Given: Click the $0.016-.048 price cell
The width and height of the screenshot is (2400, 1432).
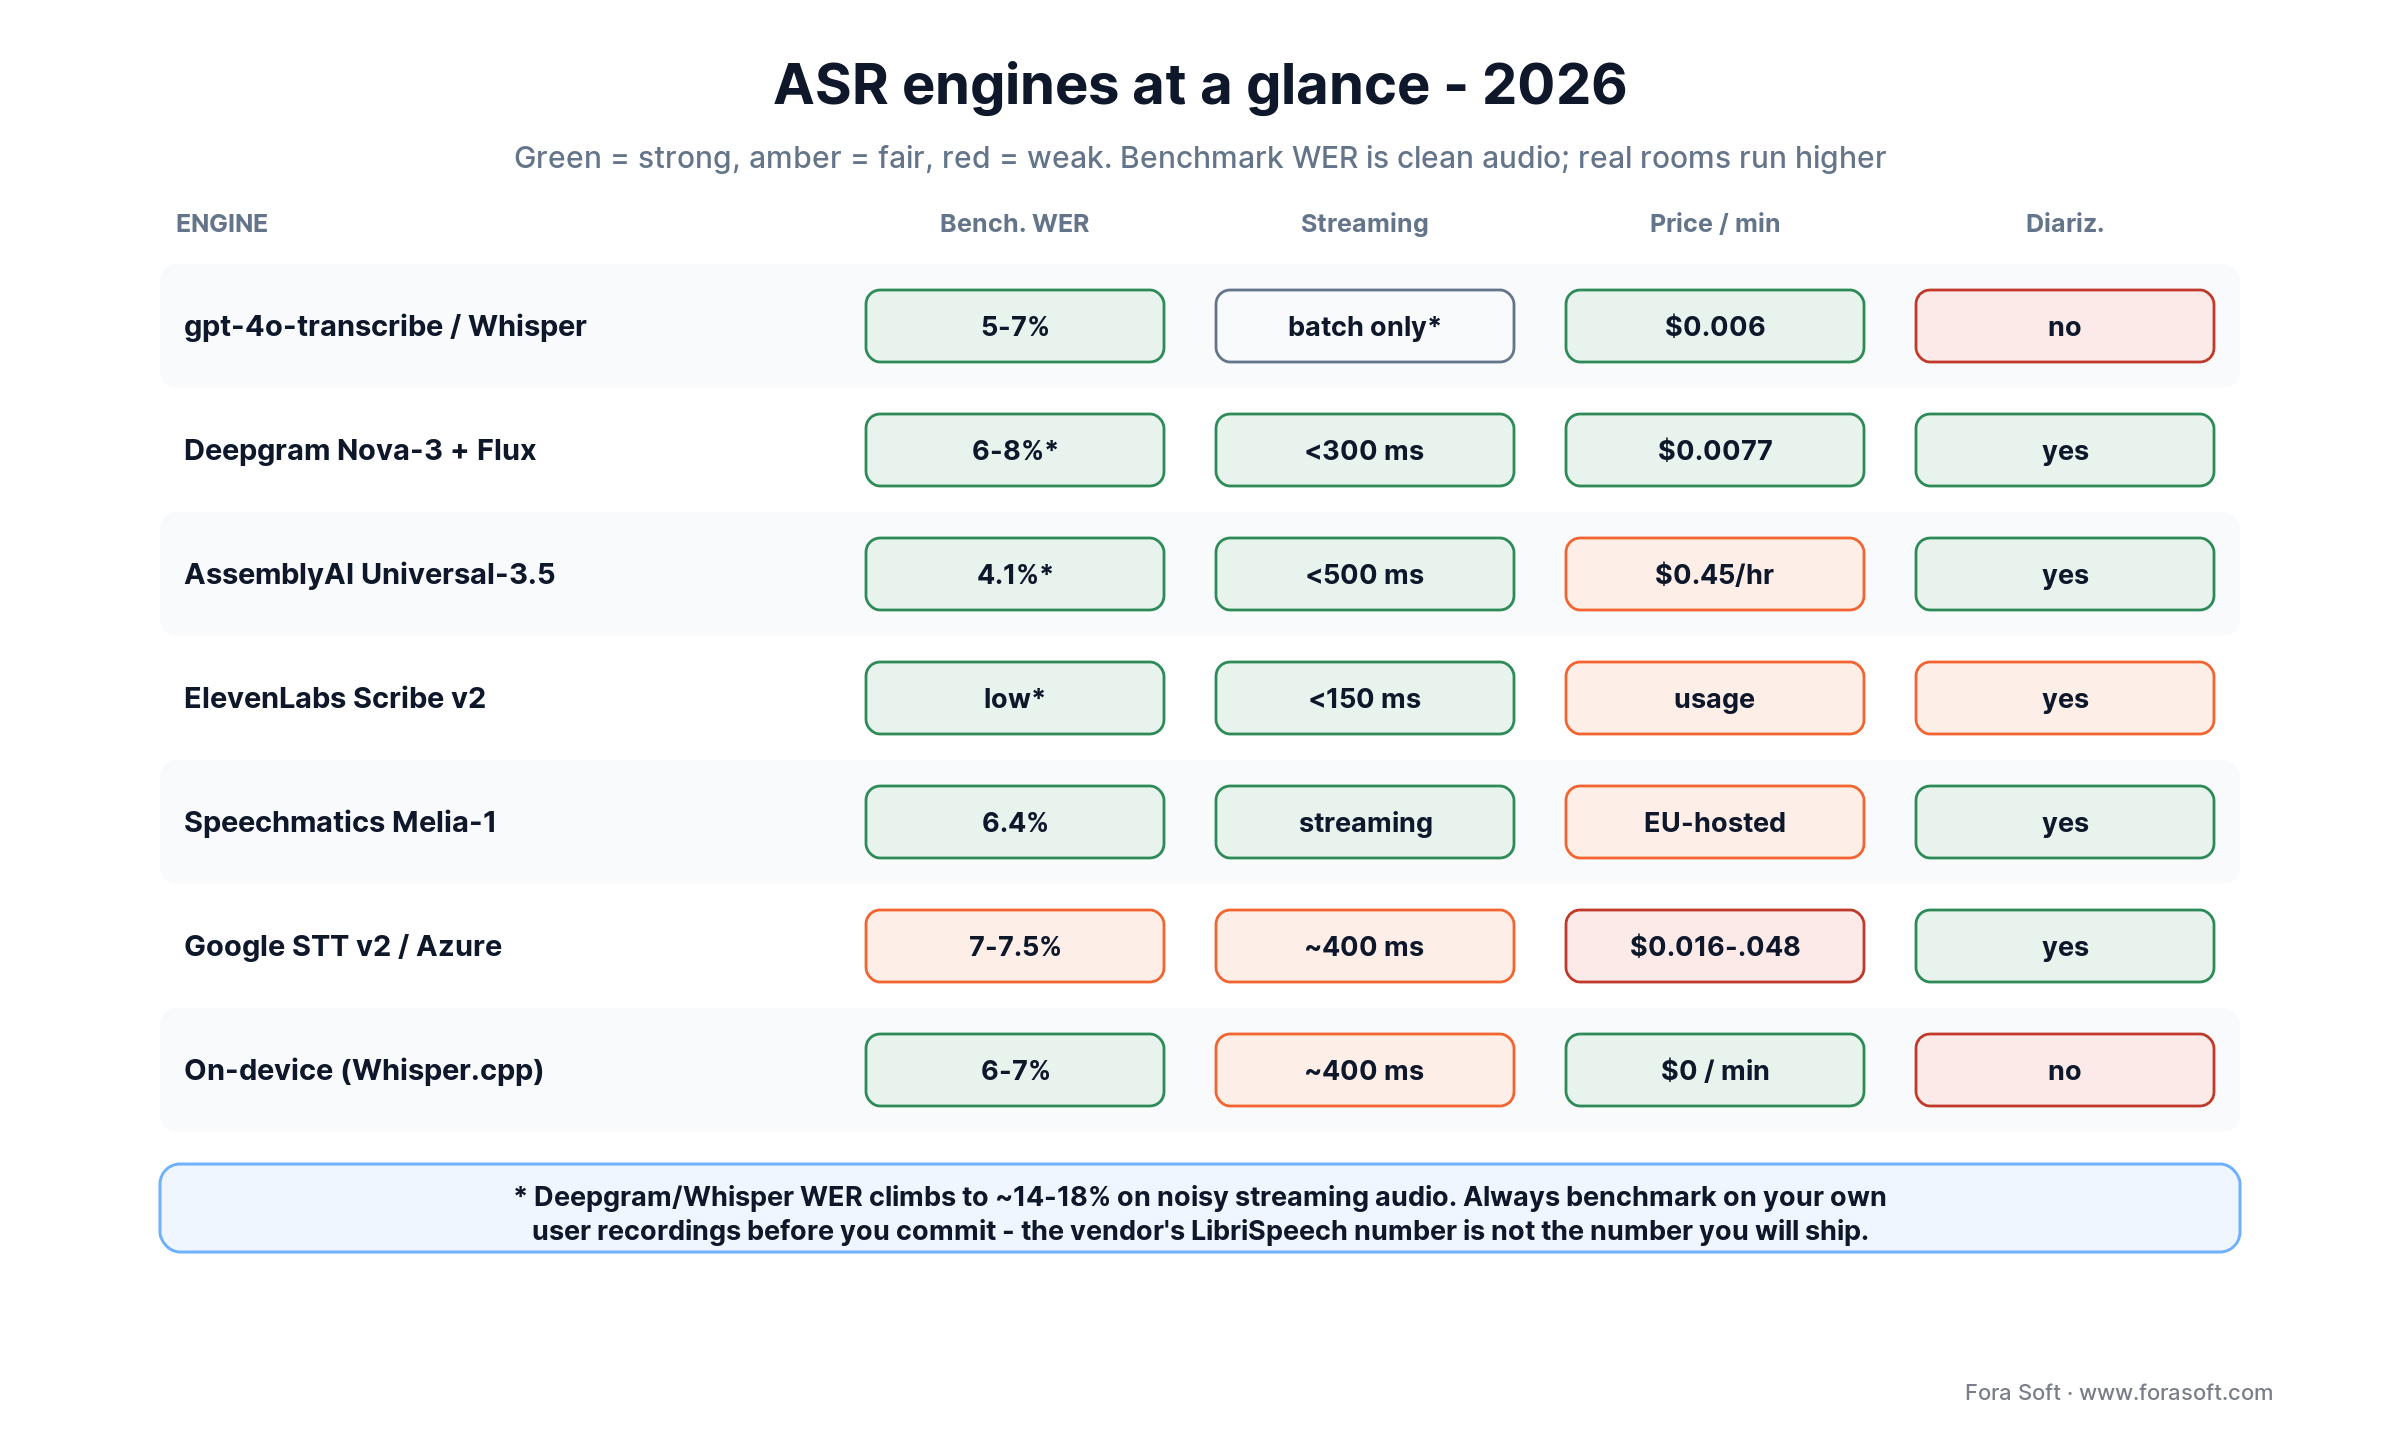Looking at the screenshot, I should coord(1715,946).
